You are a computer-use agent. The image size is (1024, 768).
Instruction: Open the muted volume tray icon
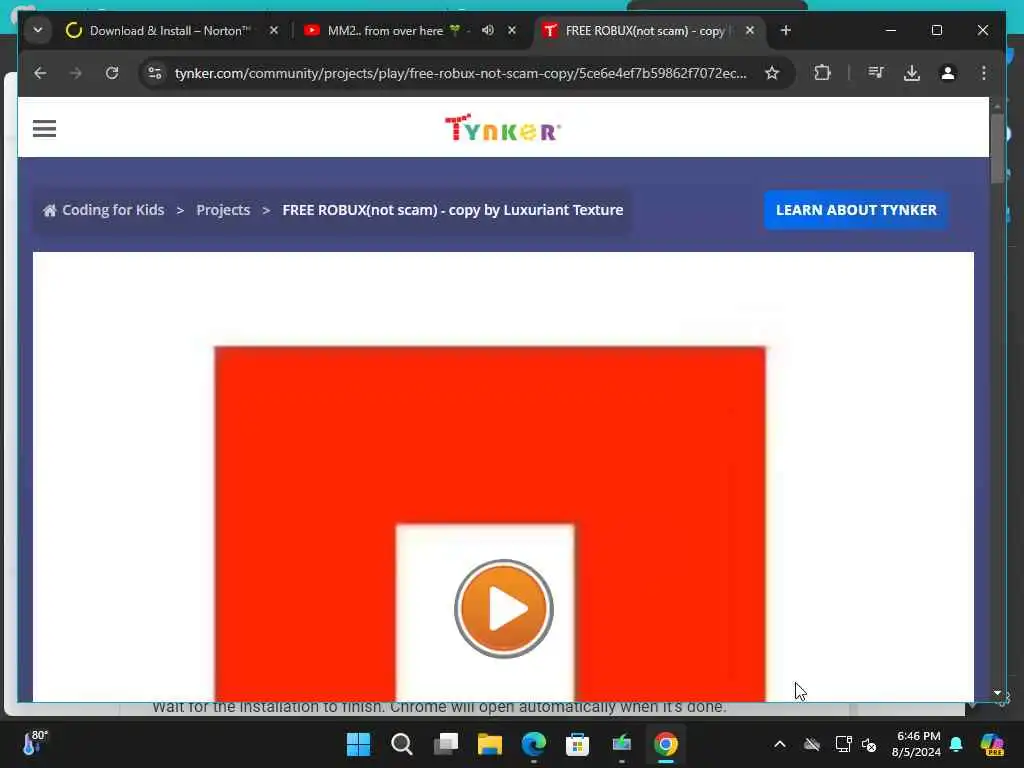click(x=869, y=744)
